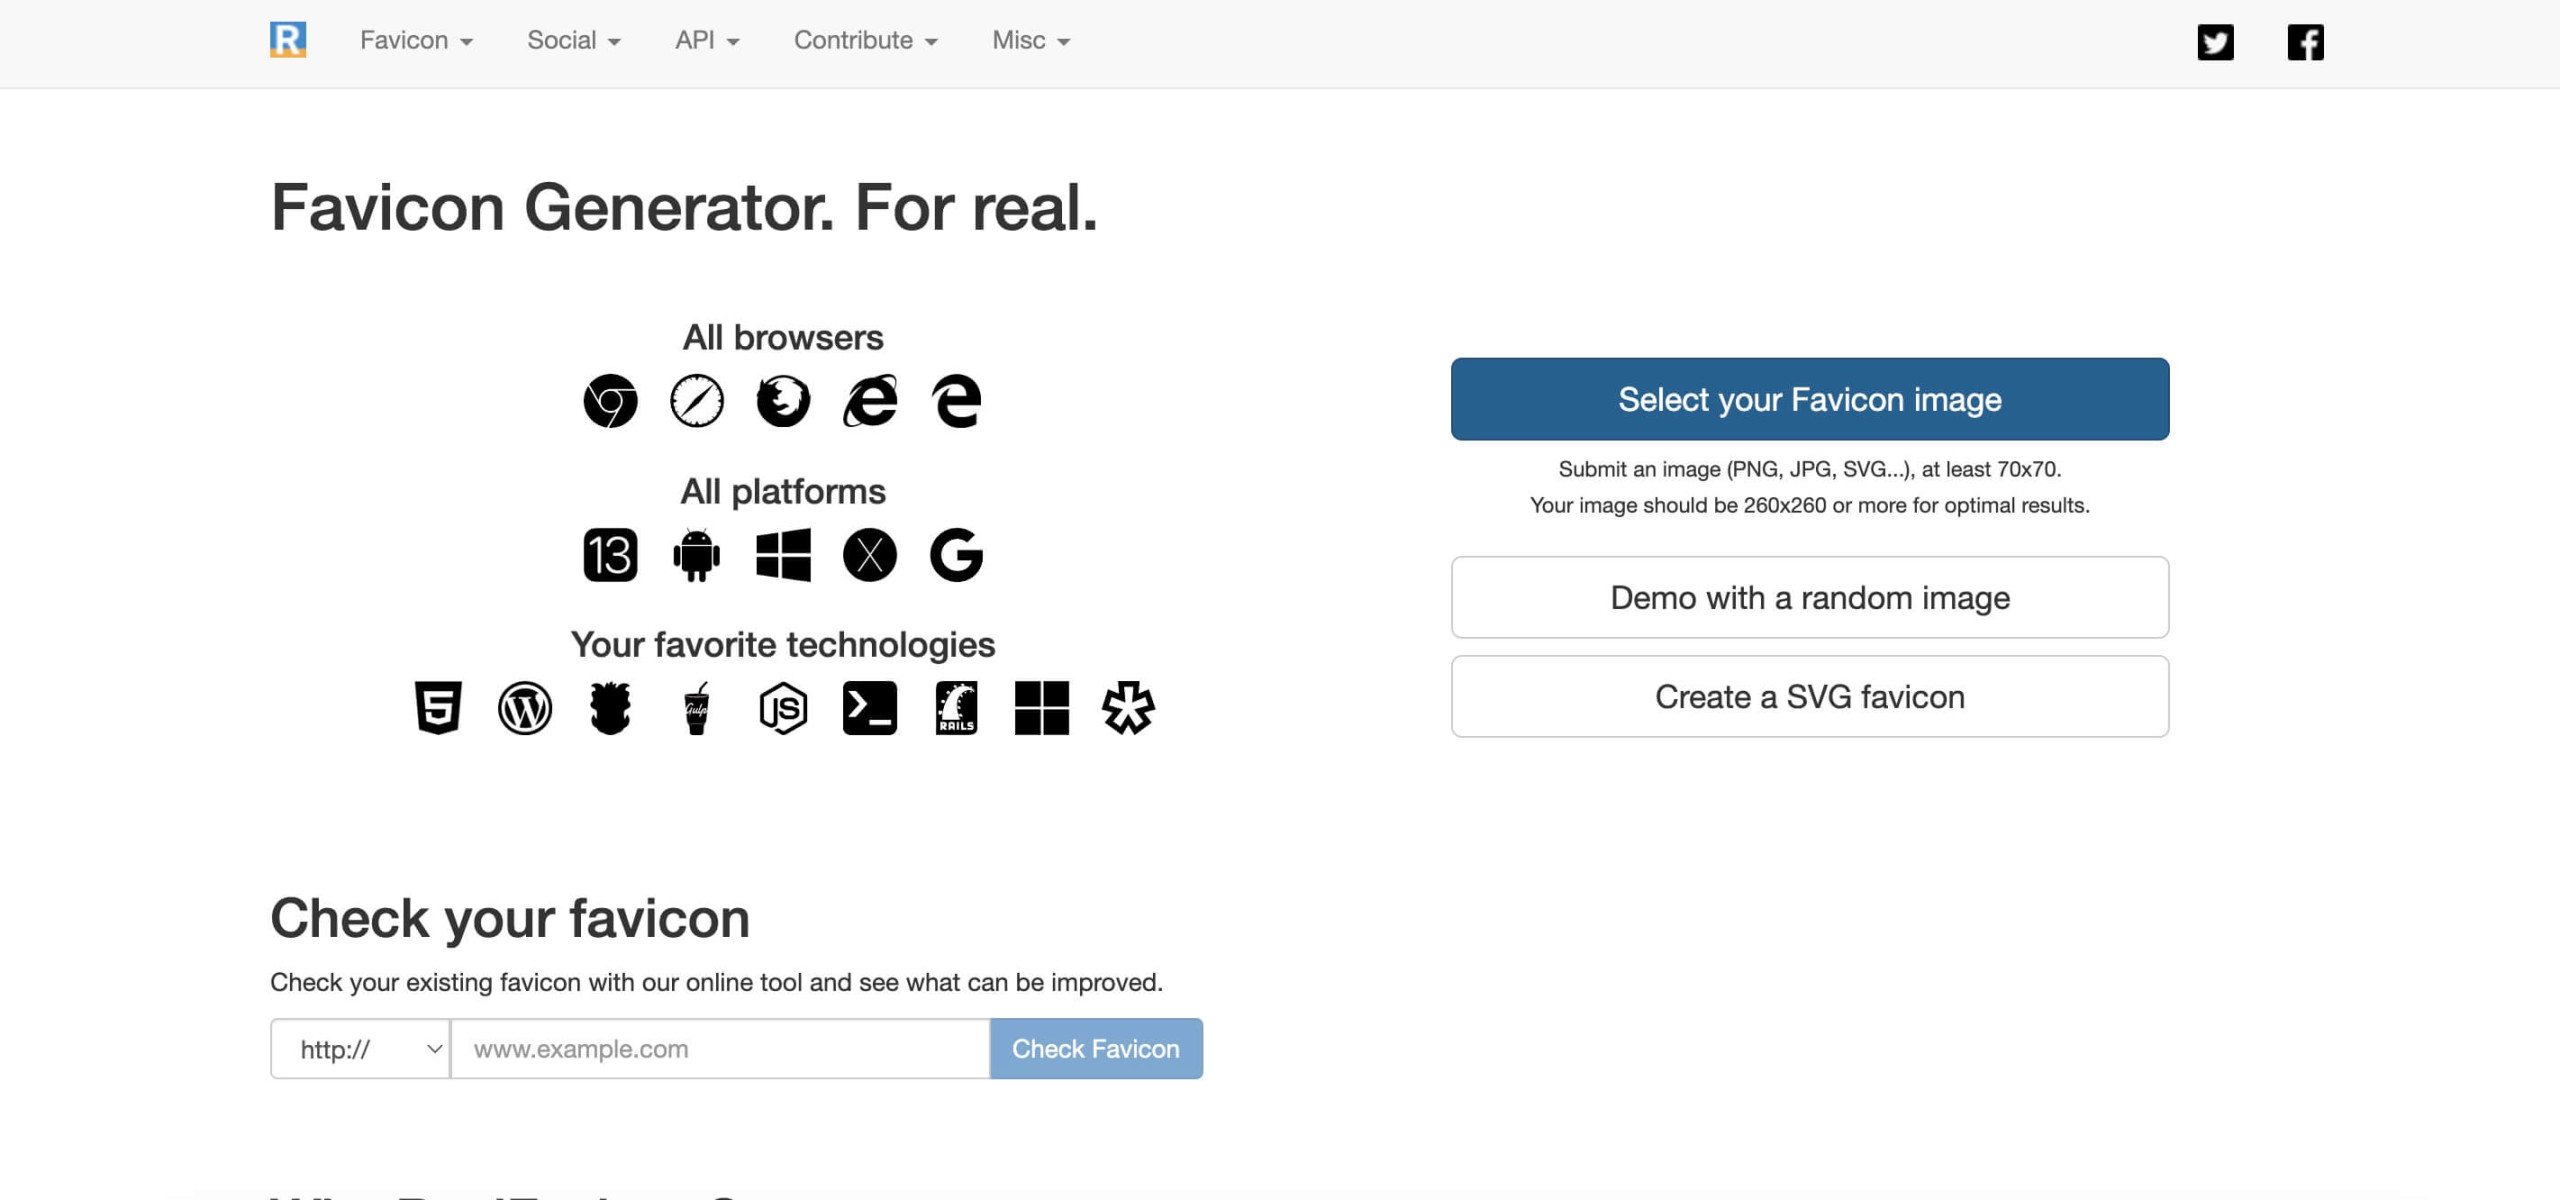Click the Firefox browser icon
The height and width of the screenshot is (1200, 2560).
783,401
